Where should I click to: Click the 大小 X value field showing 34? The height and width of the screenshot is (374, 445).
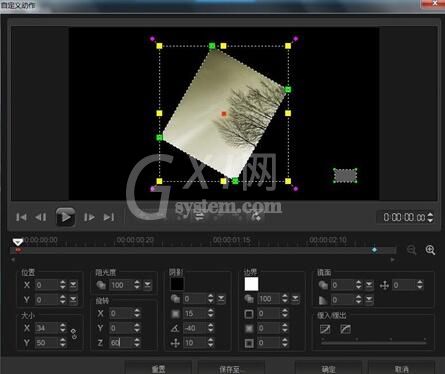(x=47, y=328)
